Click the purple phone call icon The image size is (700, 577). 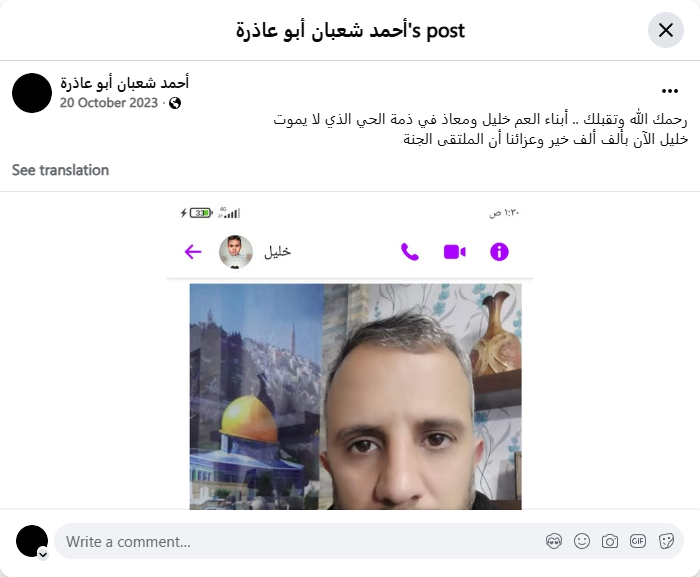point(410,252)
